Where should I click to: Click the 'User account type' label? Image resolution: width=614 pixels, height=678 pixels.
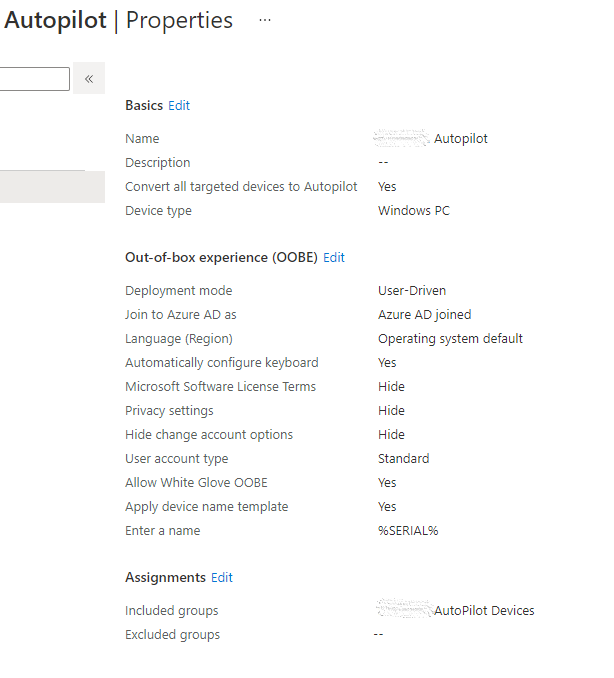(177, 459)
